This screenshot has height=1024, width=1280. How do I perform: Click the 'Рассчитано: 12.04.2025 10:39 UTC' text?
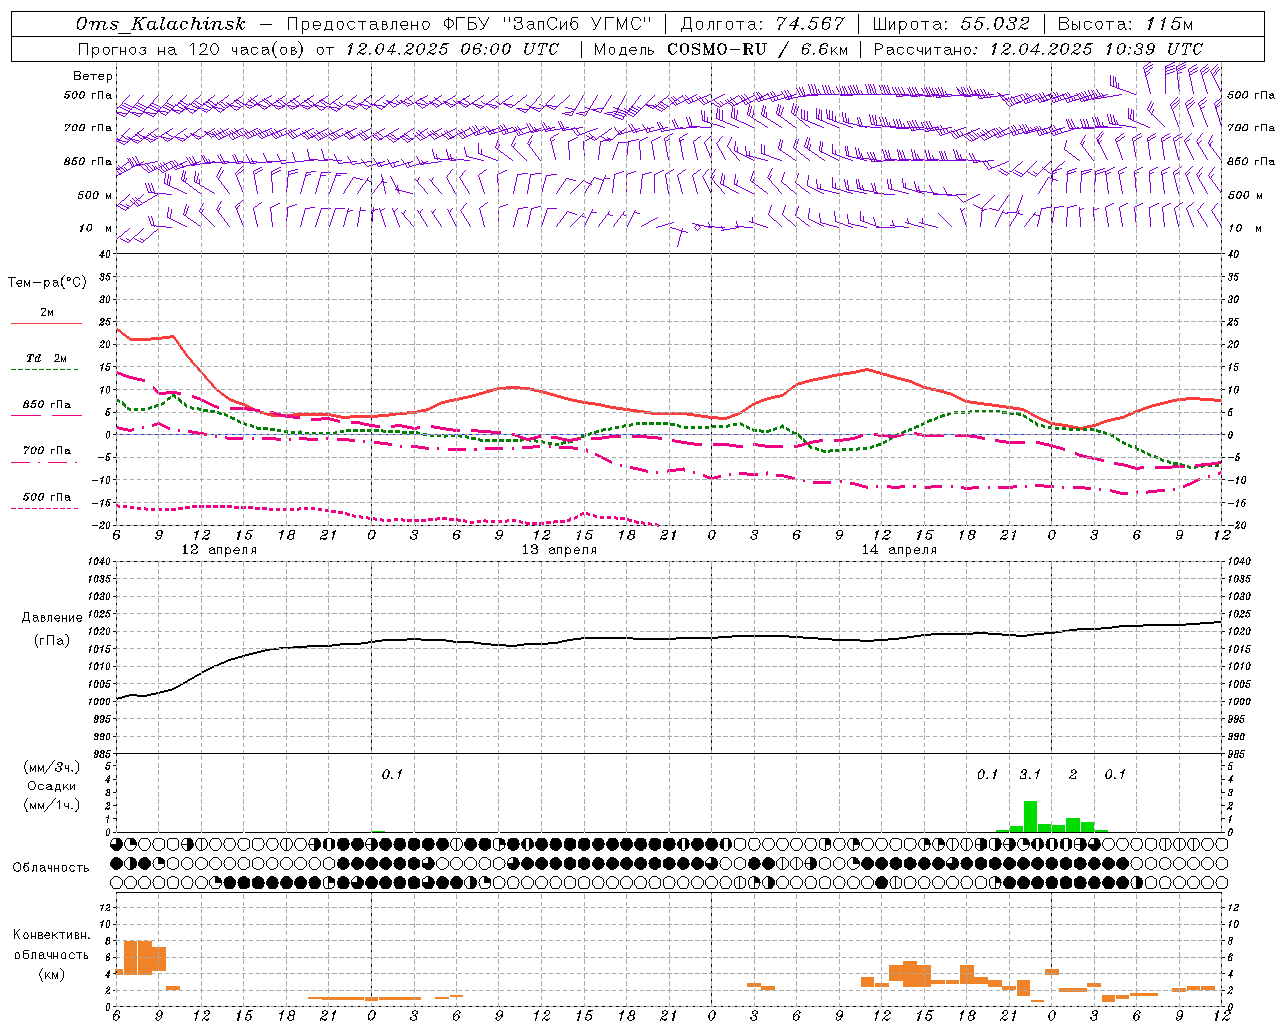click(1038, 49)
